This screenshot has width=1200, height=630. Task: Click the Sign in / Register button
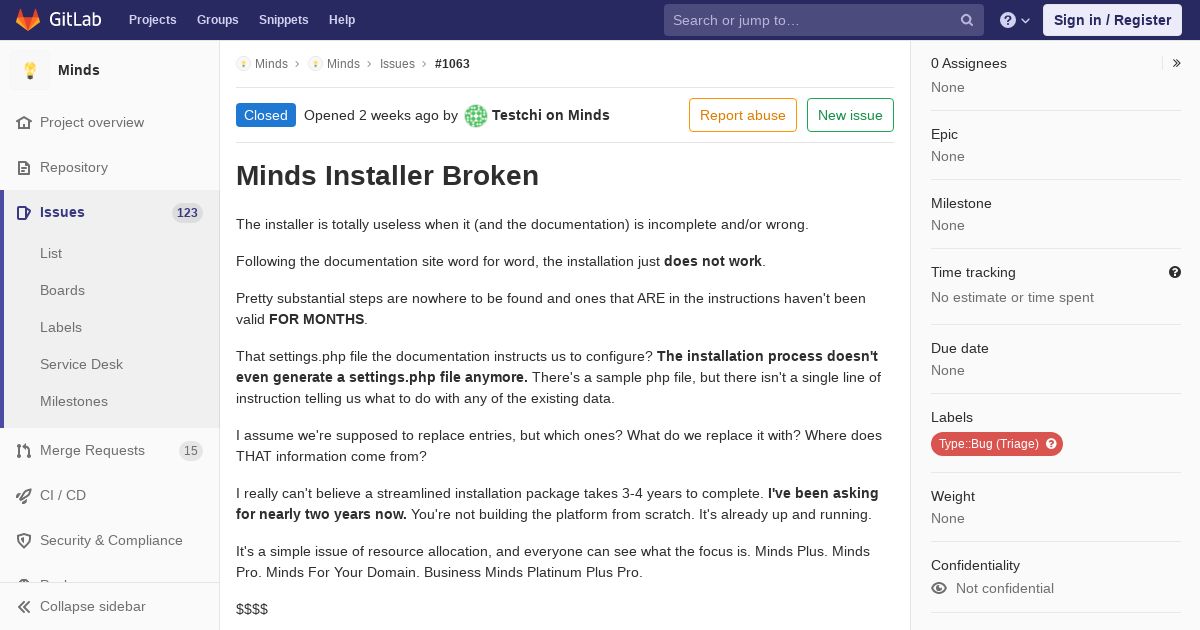(1112, 20)
